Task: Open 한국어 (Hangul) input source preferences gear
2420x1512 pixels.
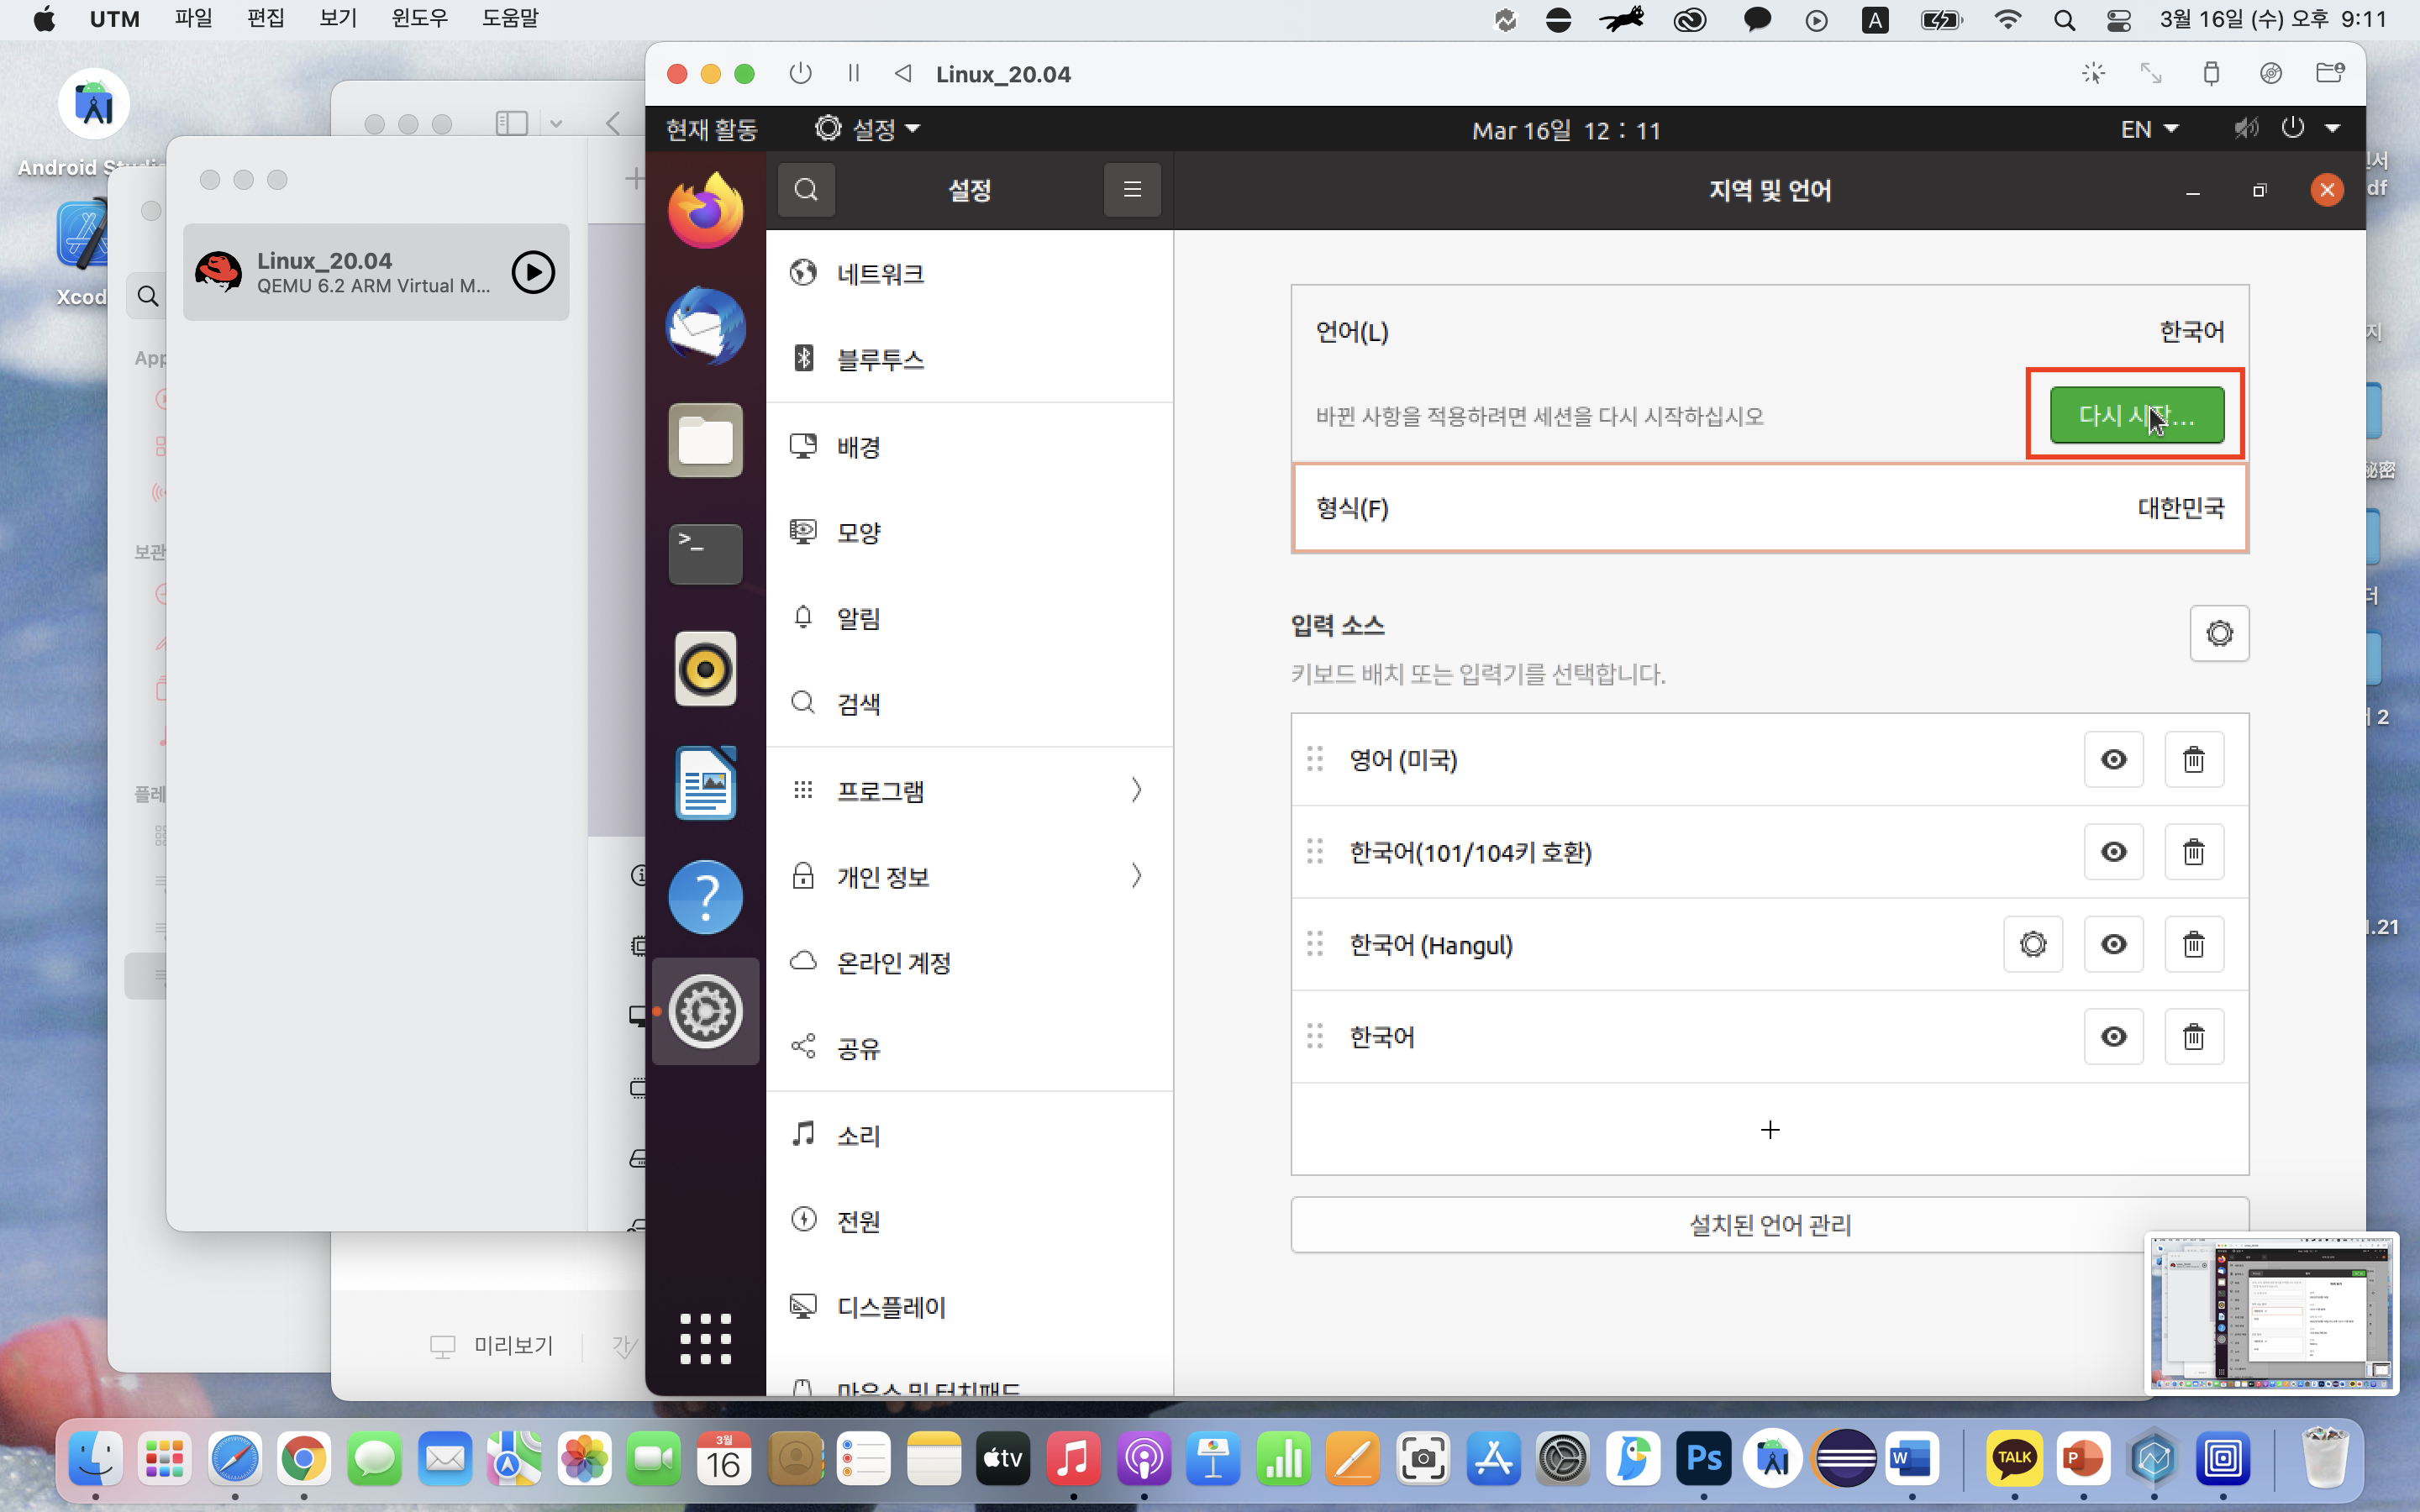Action: point(2032,944)
